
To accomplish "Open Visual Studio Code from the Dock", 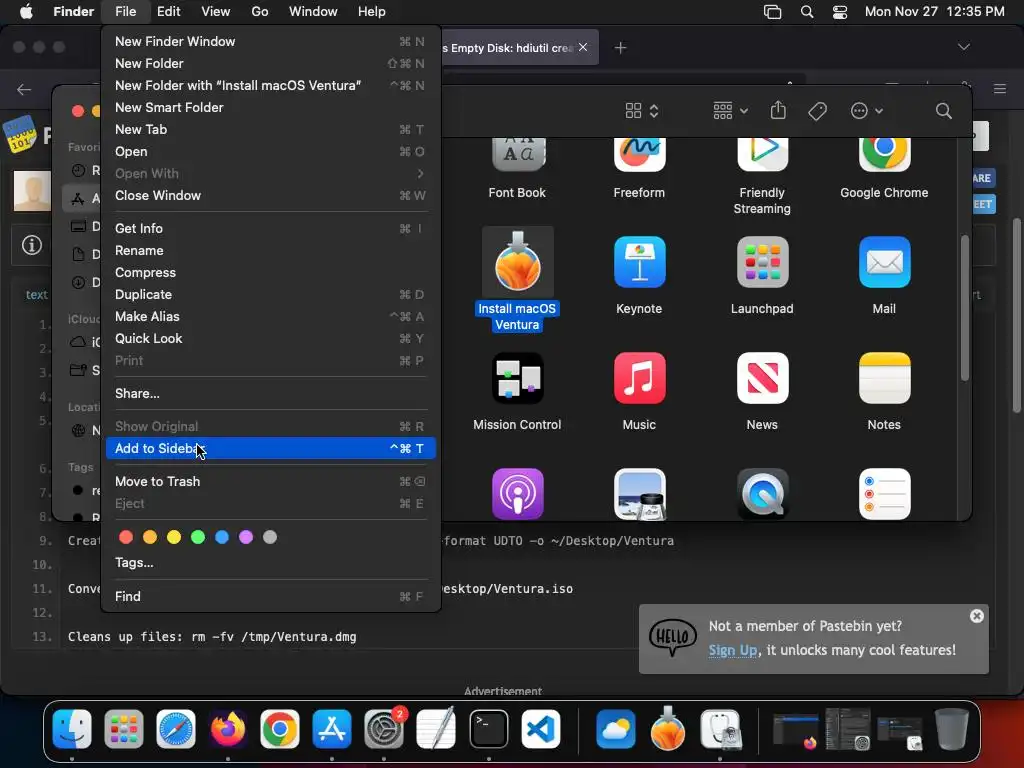I will [541, 729].
